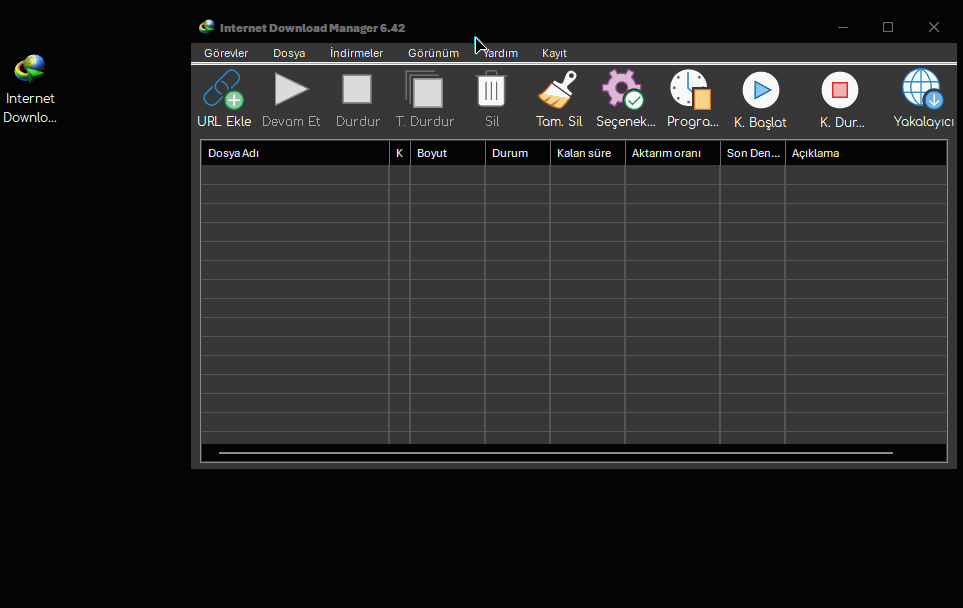Sort by Aktarım oranı column header

(x=672, y=153)
